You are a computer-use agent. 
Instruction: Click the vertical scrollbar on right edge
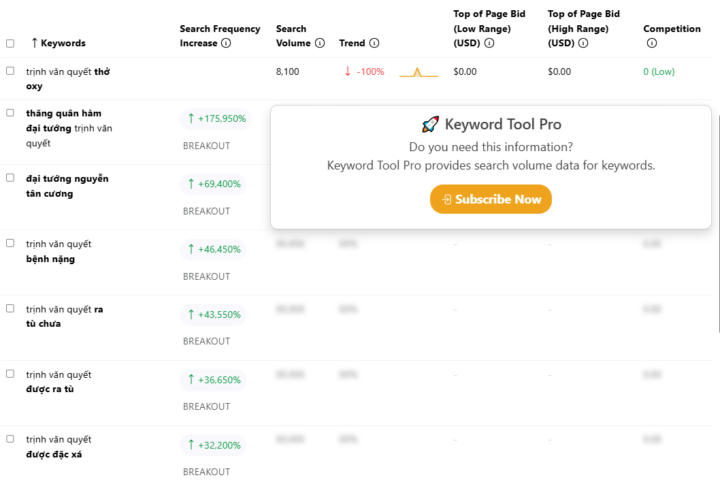(718, 223)
